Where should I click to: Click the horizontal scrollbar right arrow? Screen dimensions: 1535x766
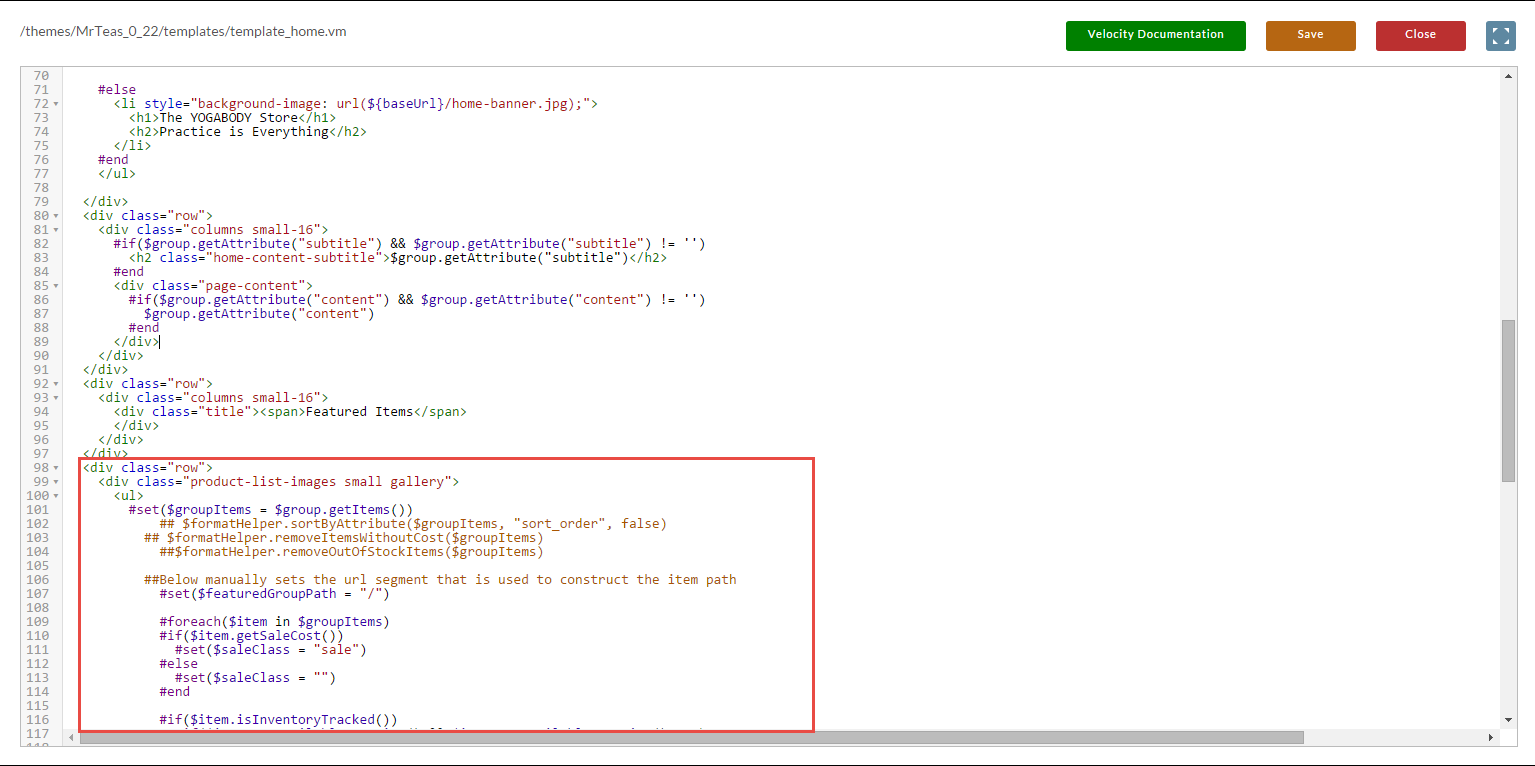[1491, 737]
